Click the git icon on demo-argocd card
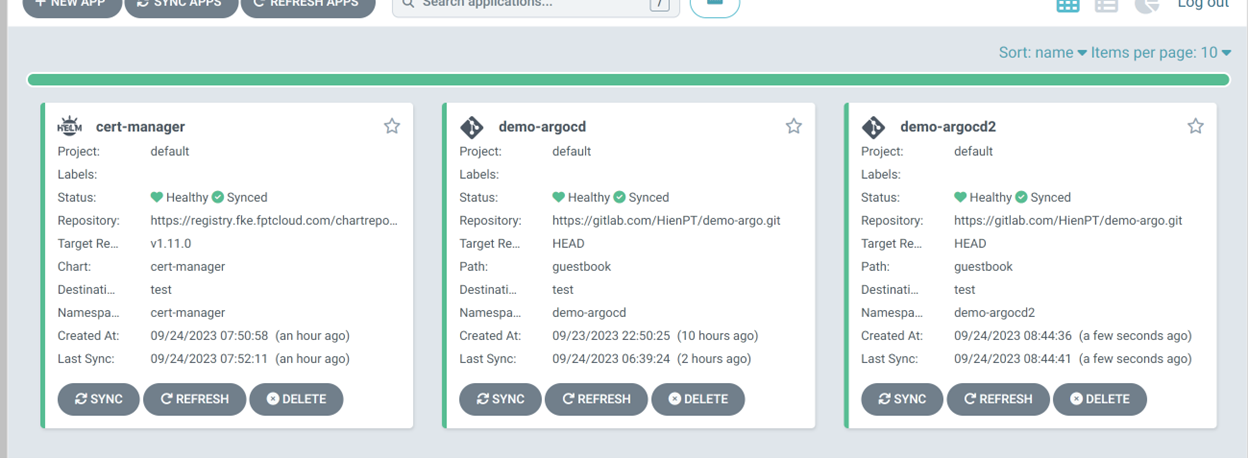The height and width of the screenshot is (458, 1248). click(472, 127)
